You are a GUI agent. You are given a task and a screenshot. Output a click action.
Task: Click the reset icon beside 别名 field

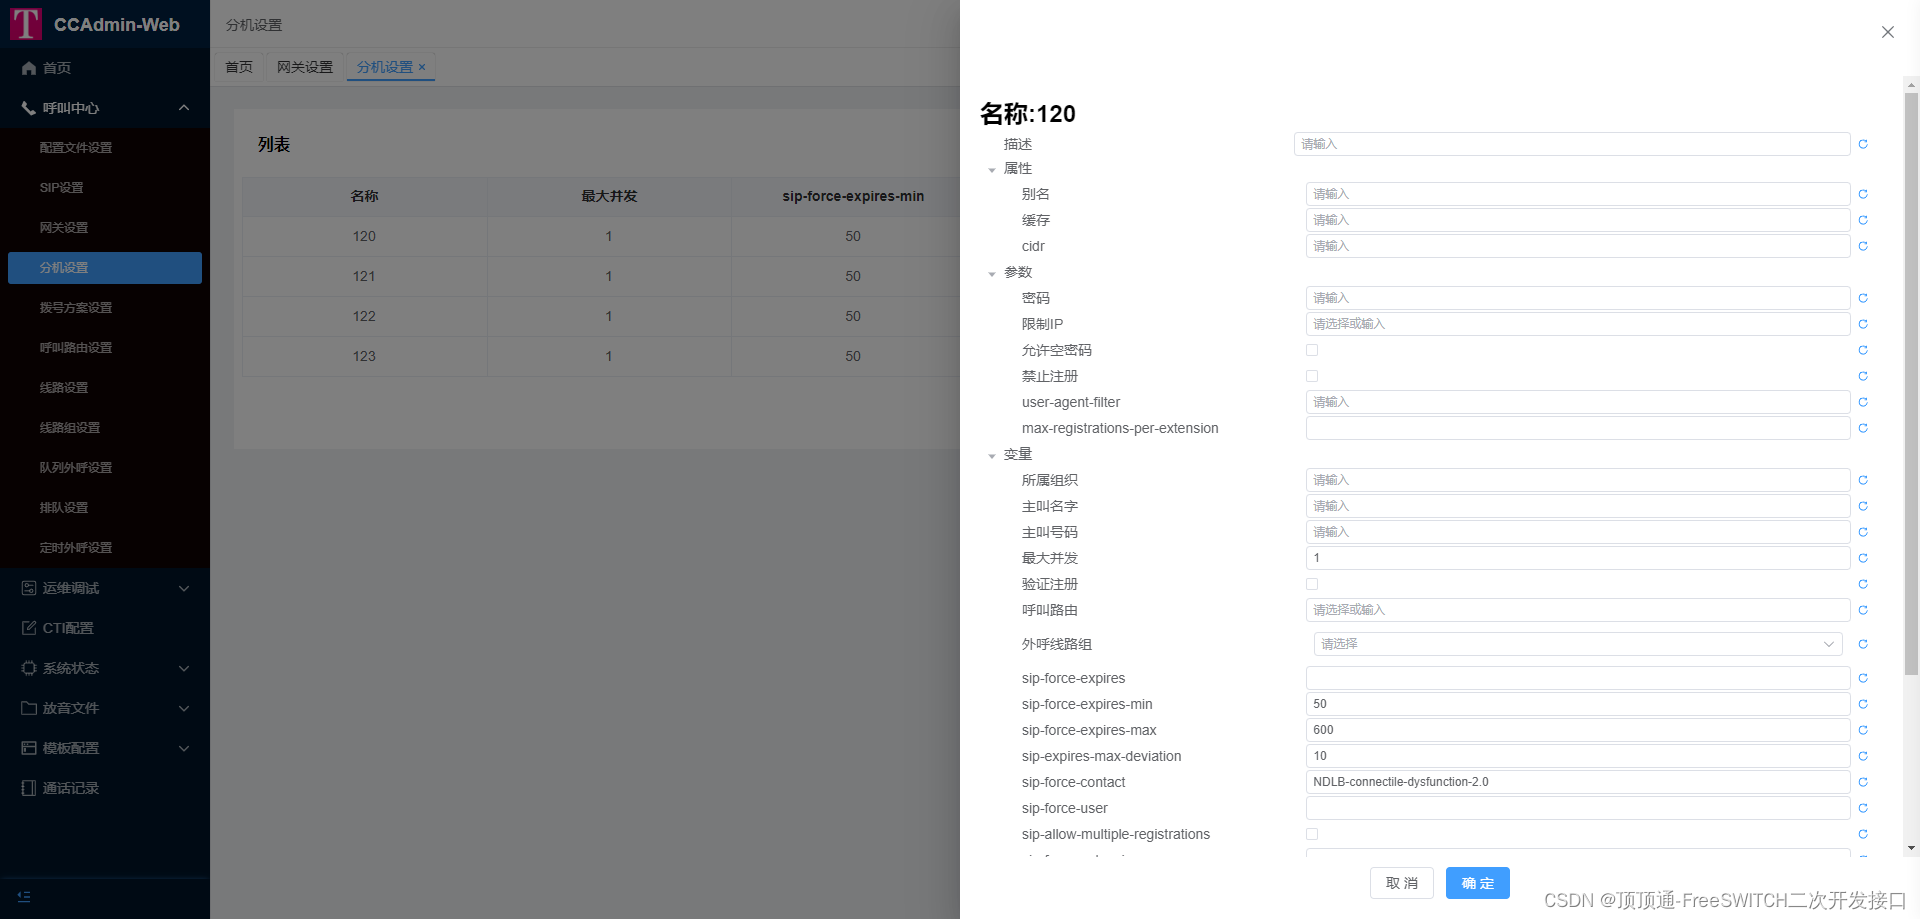[x=1863, y=194]
